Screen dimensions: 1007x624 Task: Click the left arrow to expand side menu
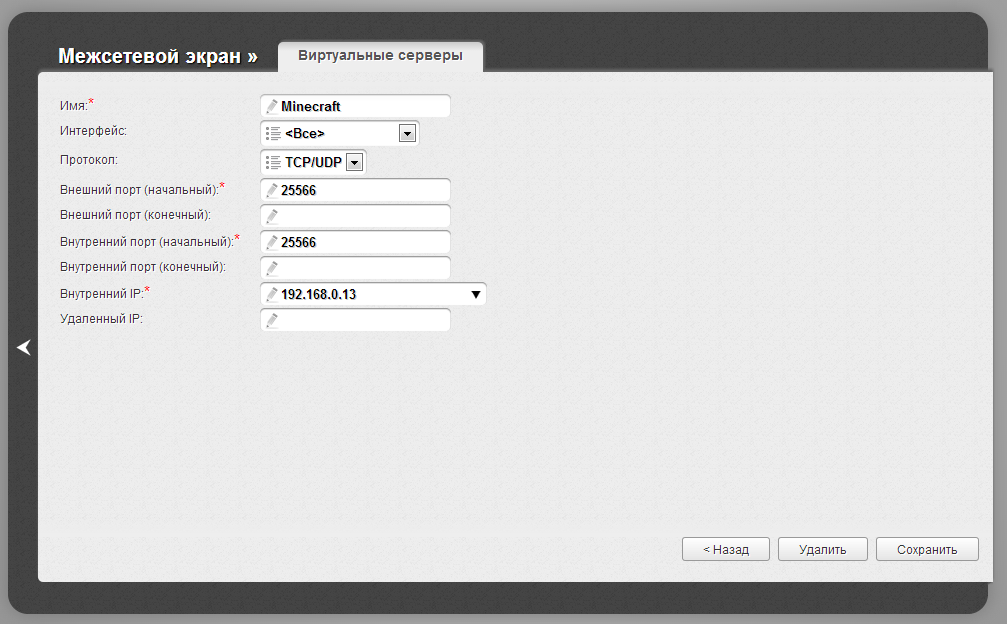(24, 347)
